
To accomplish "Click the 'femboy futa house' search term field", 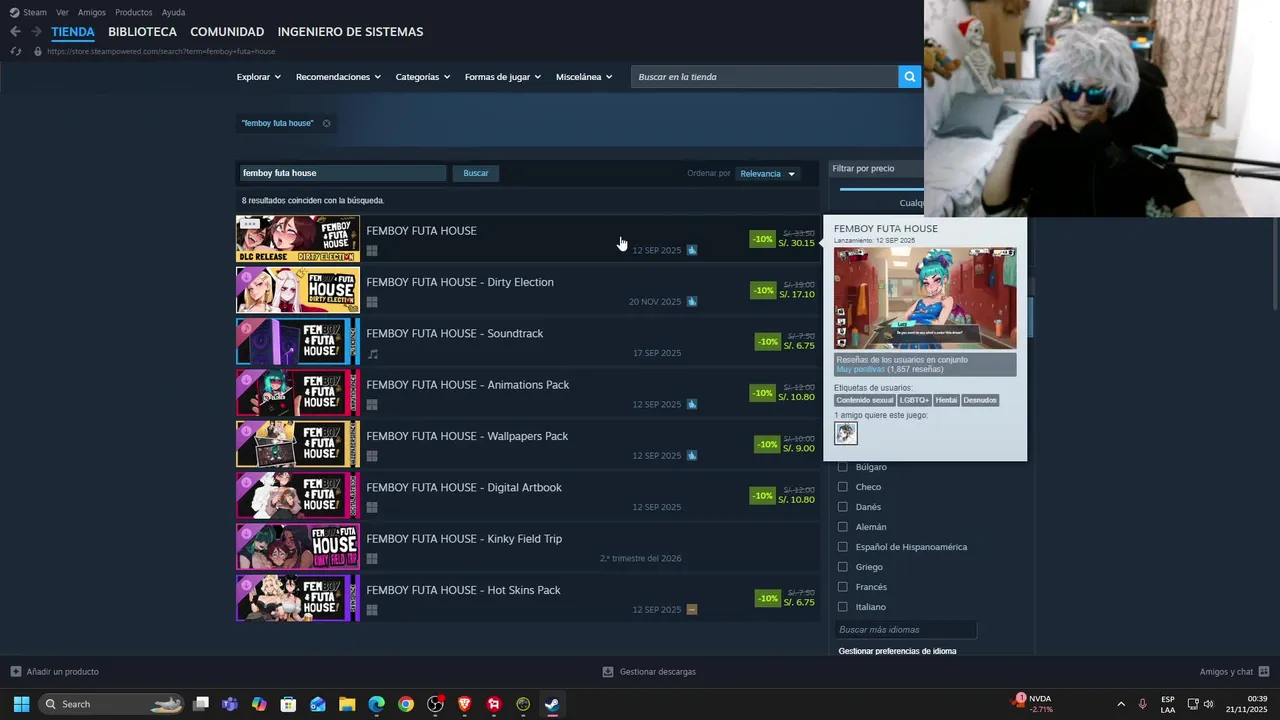I will coord(341,173).
